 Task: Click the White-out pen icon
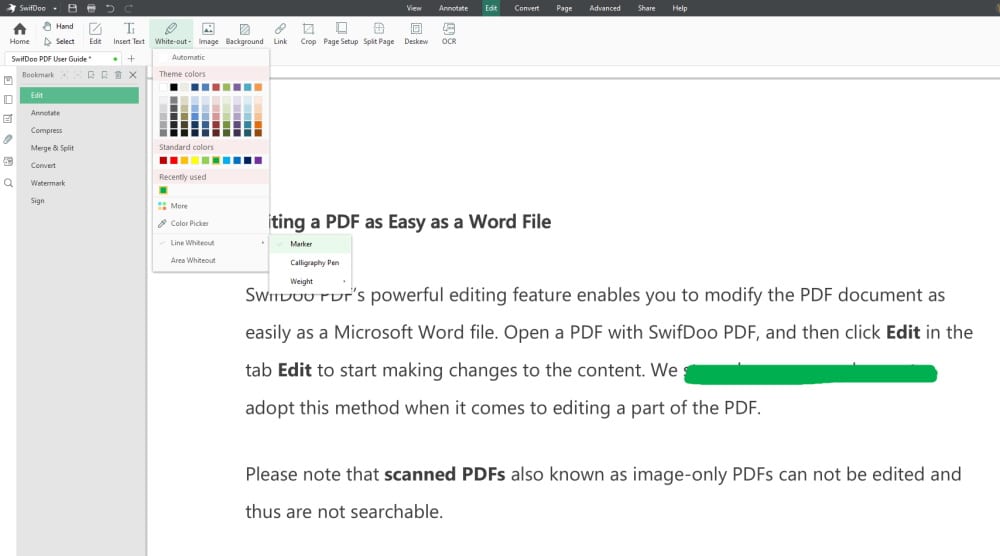[171, 29]
